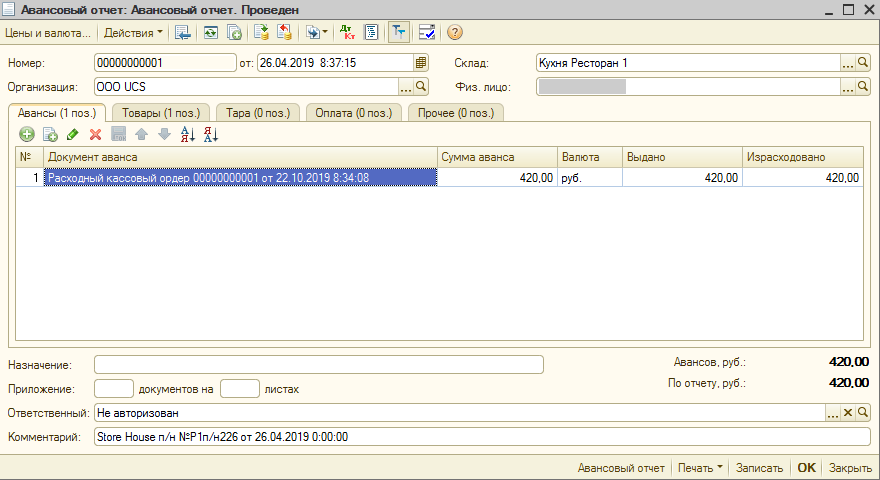
Task: Open the Печать dropdown menu
Action: click(700, 468)
